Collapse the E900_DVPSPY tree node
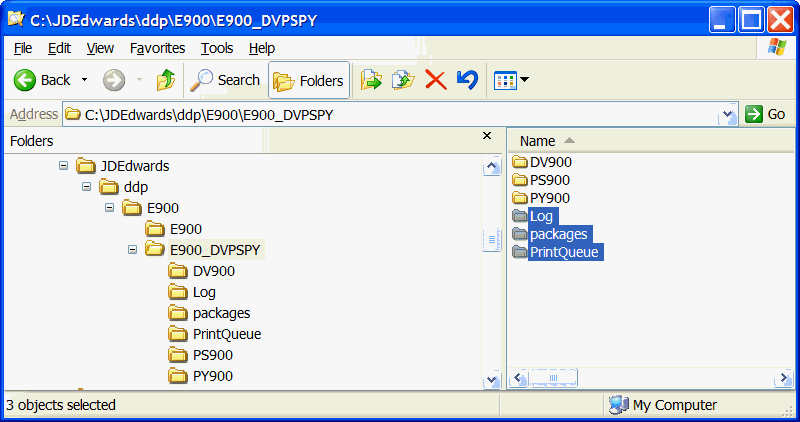The height and width of the screenshot is (422, 800). pyautogui.click(x=132, y=250)
